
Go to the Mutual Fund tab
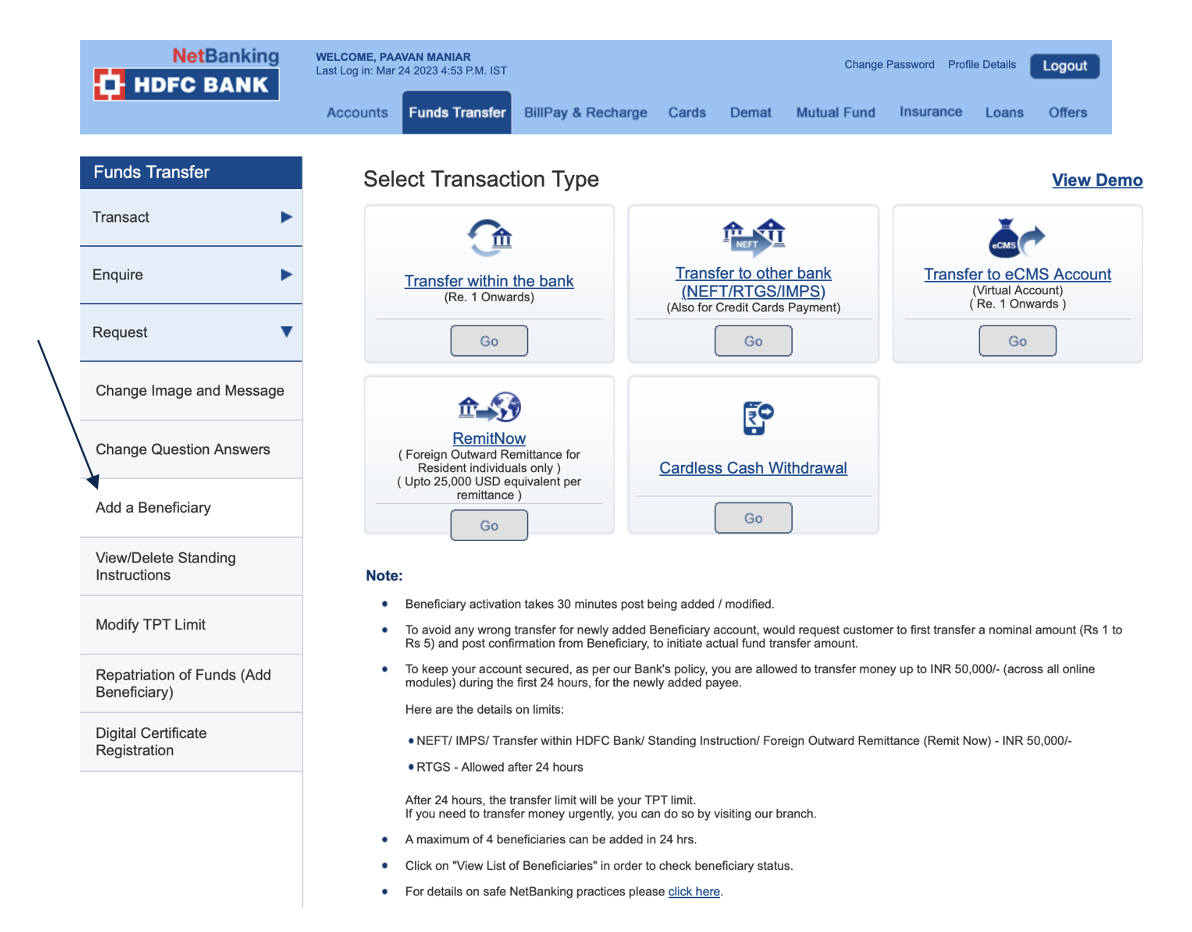[835, 113]
